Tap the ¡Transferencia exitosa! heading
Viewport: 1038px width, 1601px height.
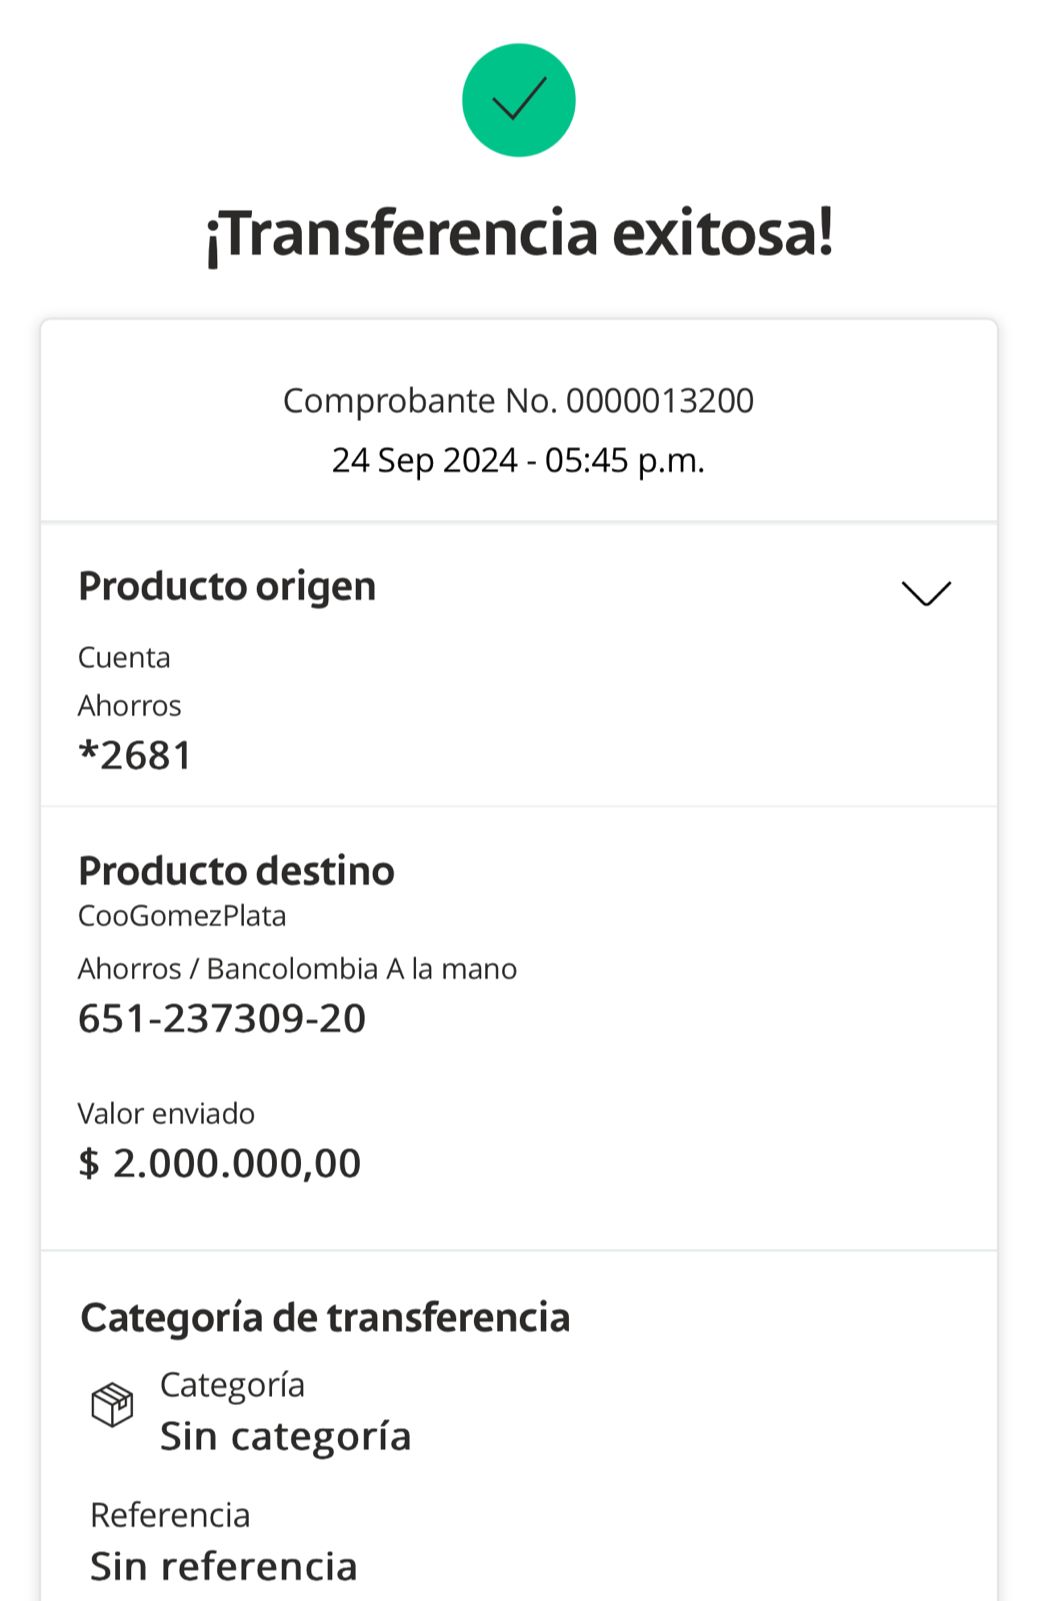519,234
